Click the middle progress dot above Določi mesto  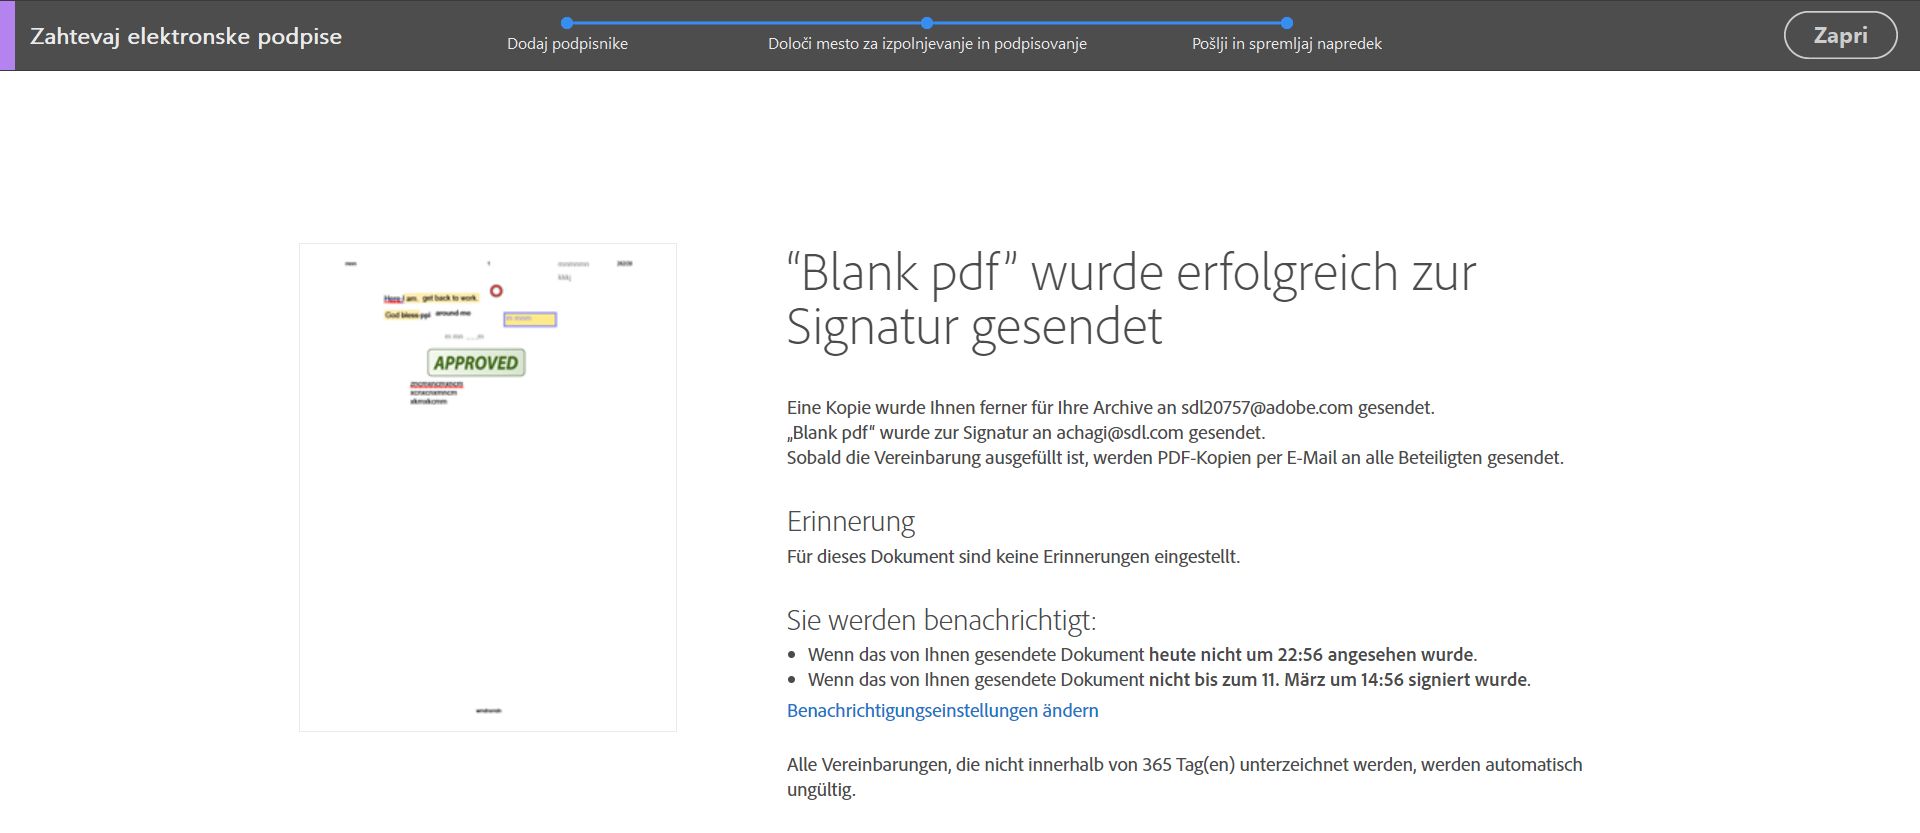click(x=927, y=22)
